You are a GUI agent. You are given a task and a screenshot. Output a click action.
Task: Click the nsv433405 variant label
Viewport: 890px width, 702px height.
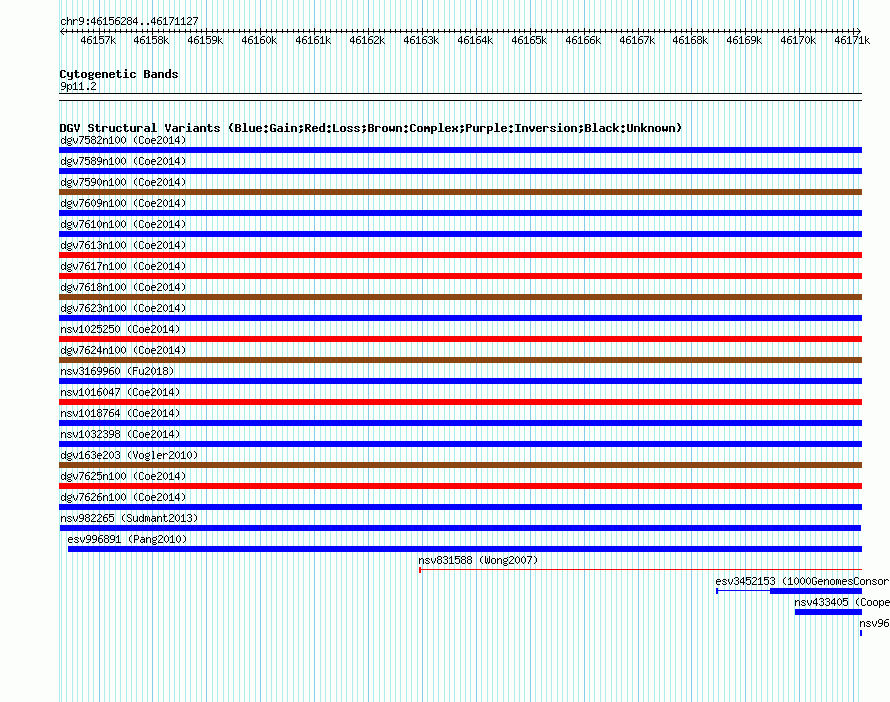842,602
